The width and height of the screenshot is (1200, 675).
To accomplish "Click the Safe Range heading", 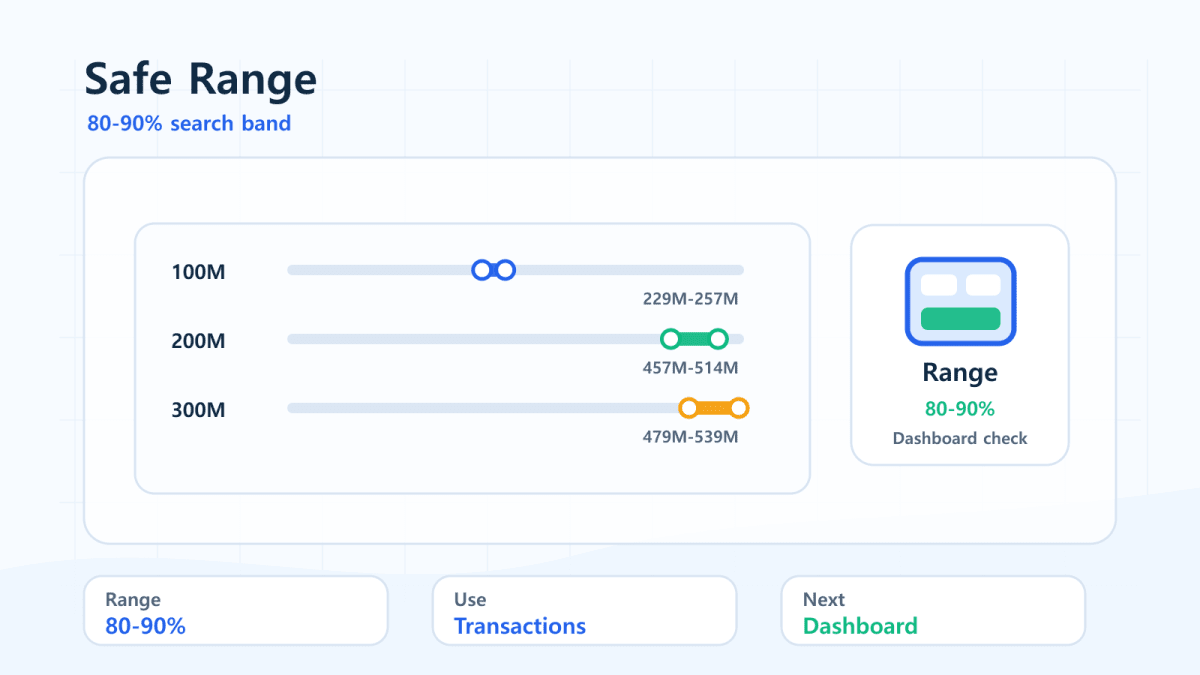I will coord(200,79).
